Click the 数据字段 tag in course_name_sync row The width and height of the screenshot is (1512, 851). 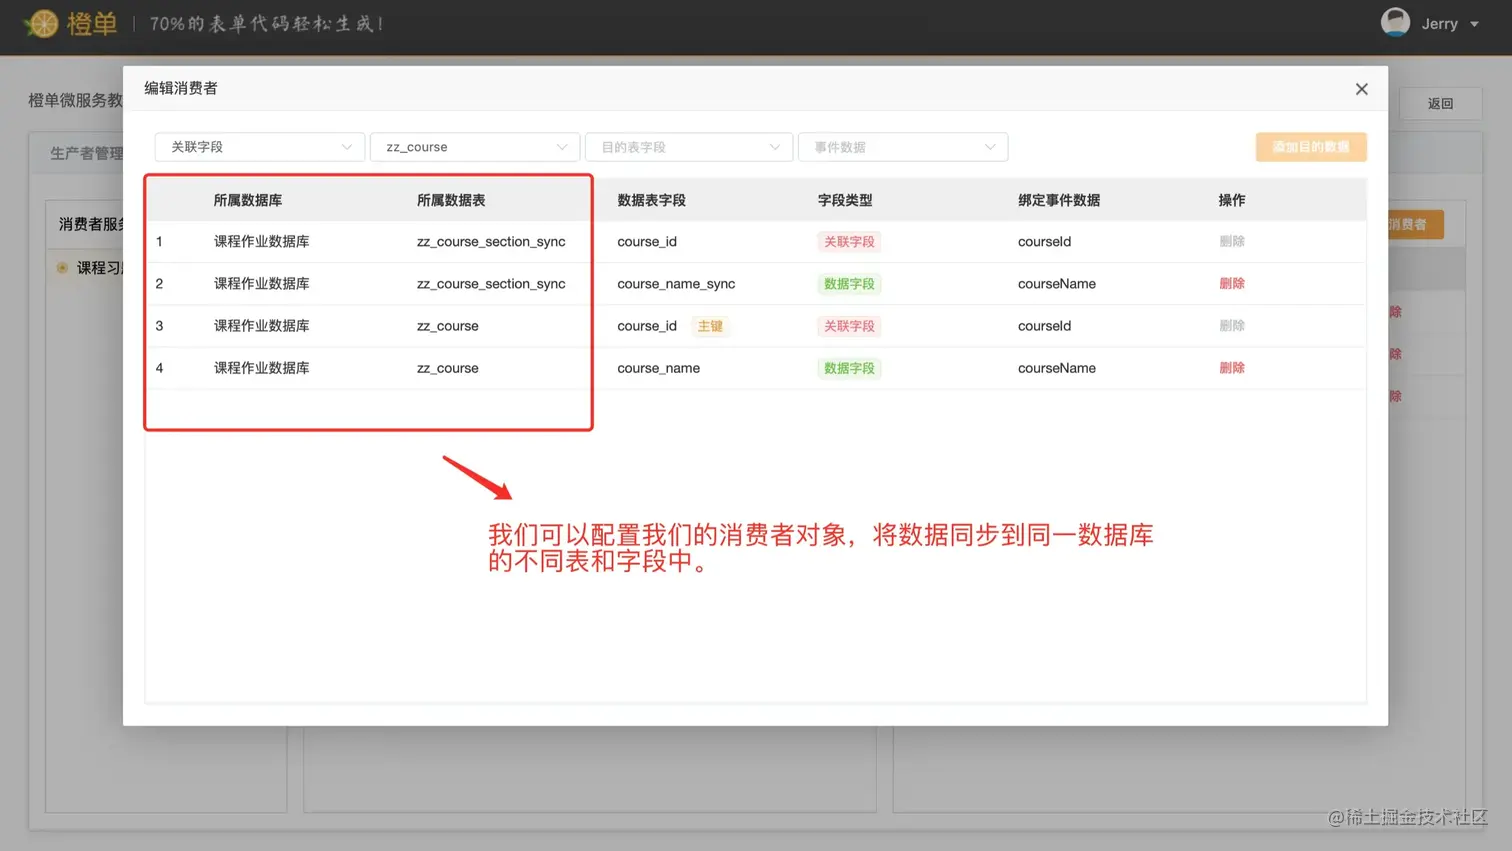(x=849, y=284)
